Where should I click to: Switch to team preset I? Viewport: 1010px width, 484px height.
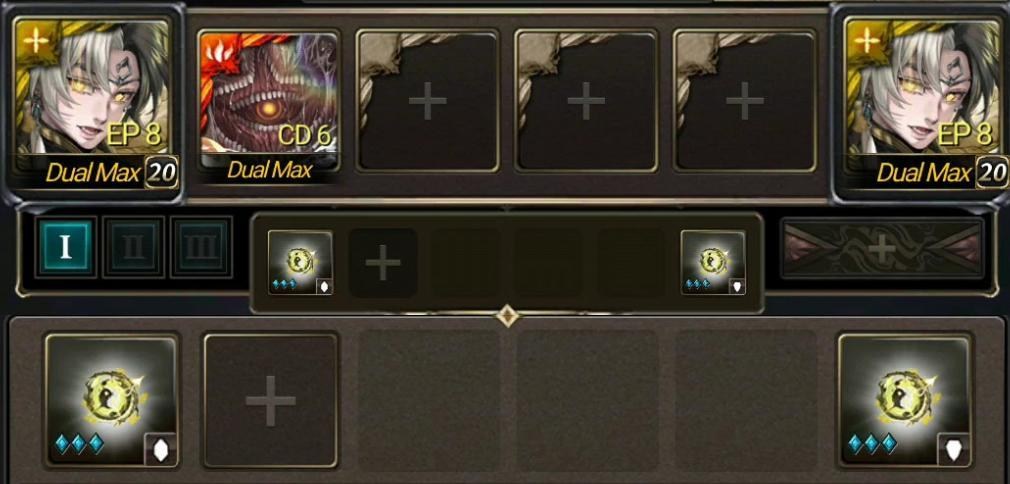(66, 247)
